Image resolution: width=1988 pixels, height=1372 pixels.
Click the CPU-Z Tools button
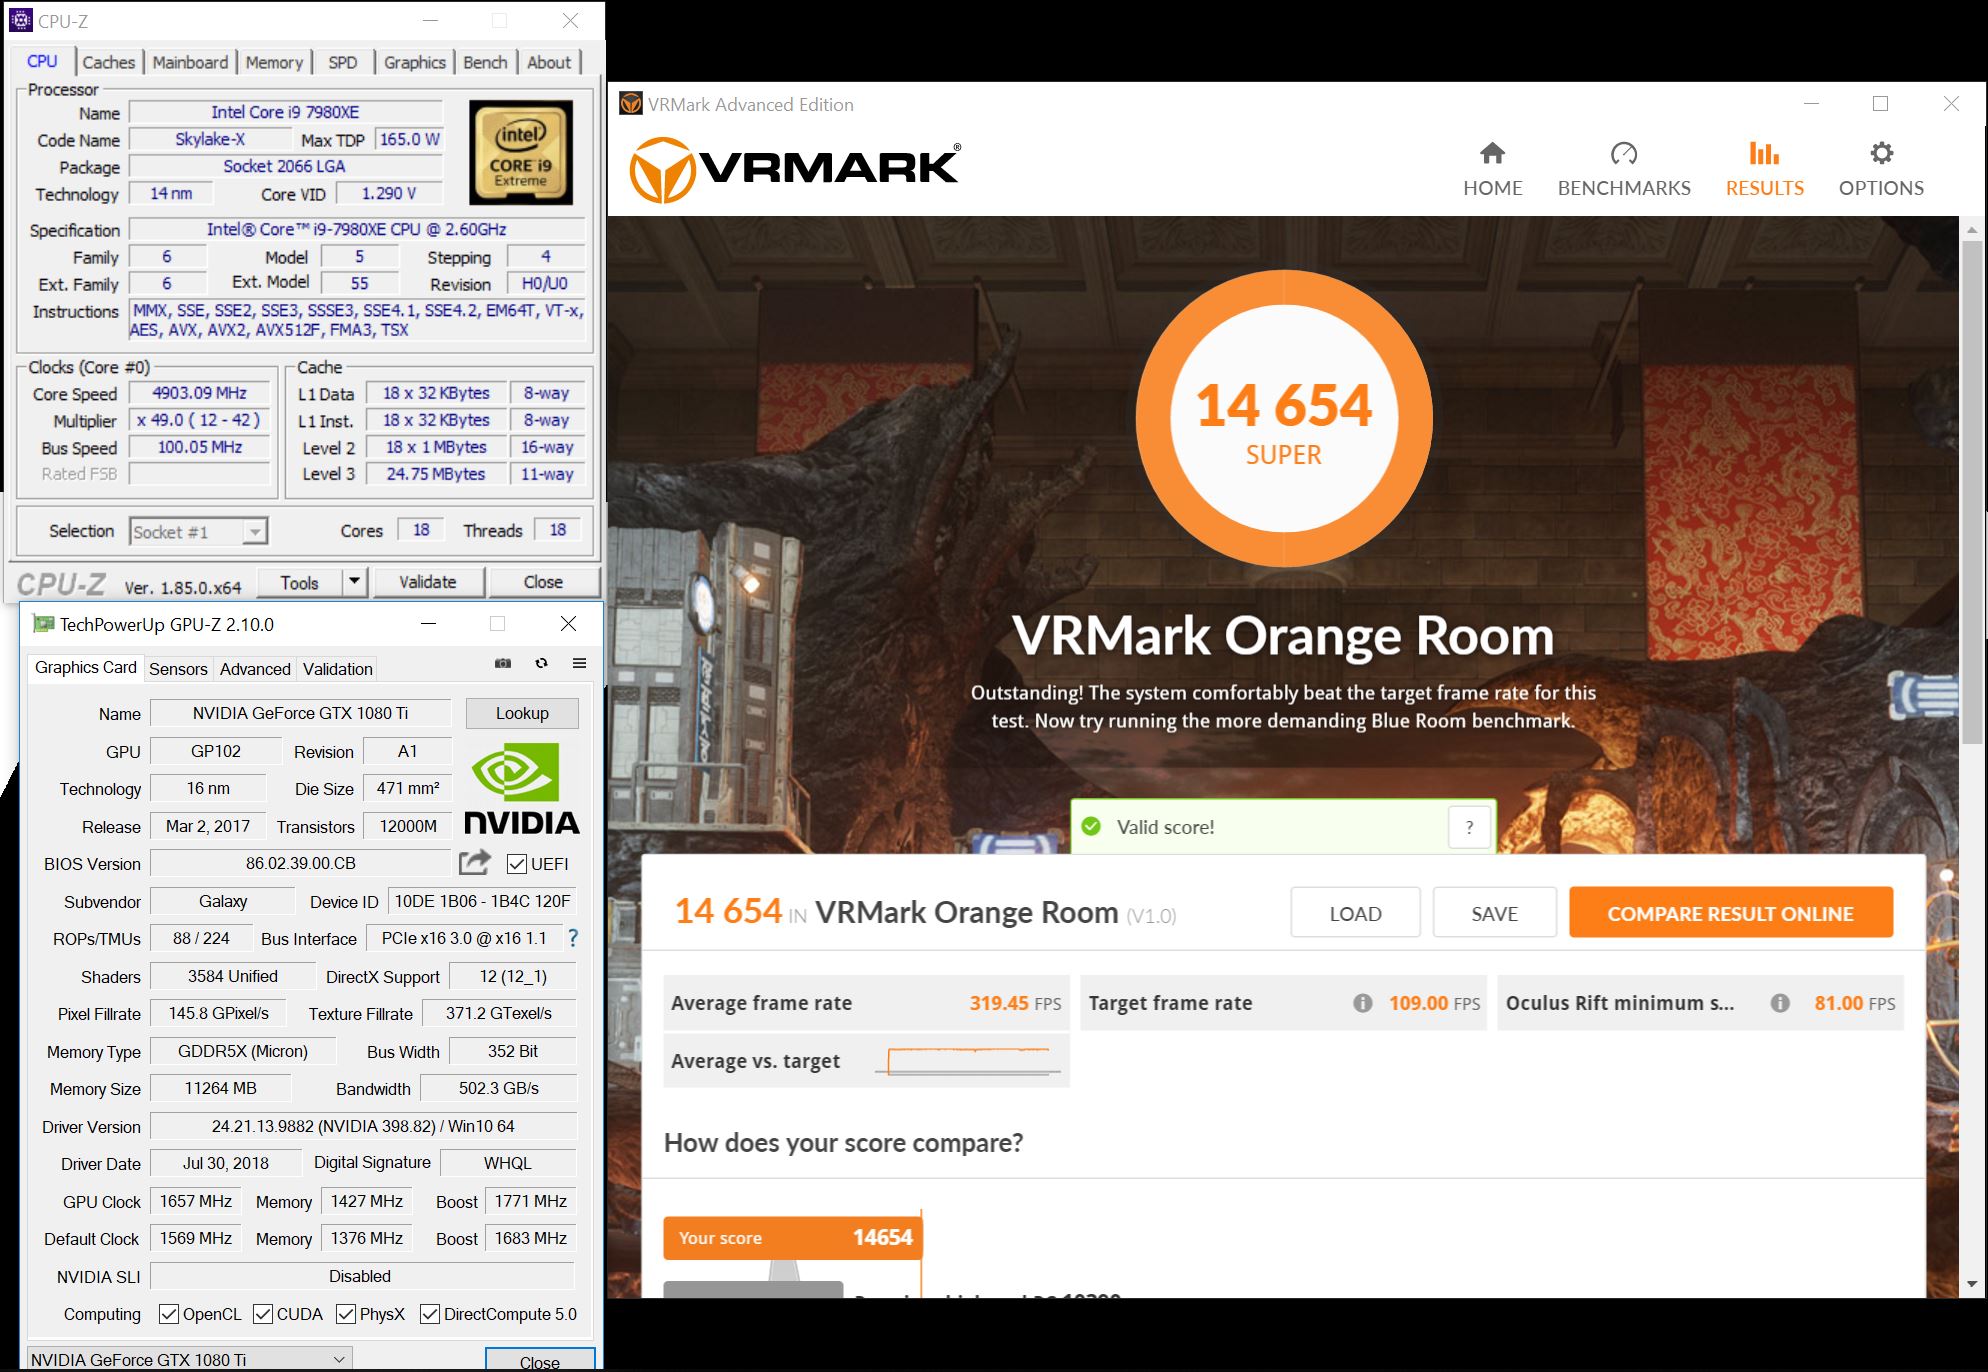(299, 582)
